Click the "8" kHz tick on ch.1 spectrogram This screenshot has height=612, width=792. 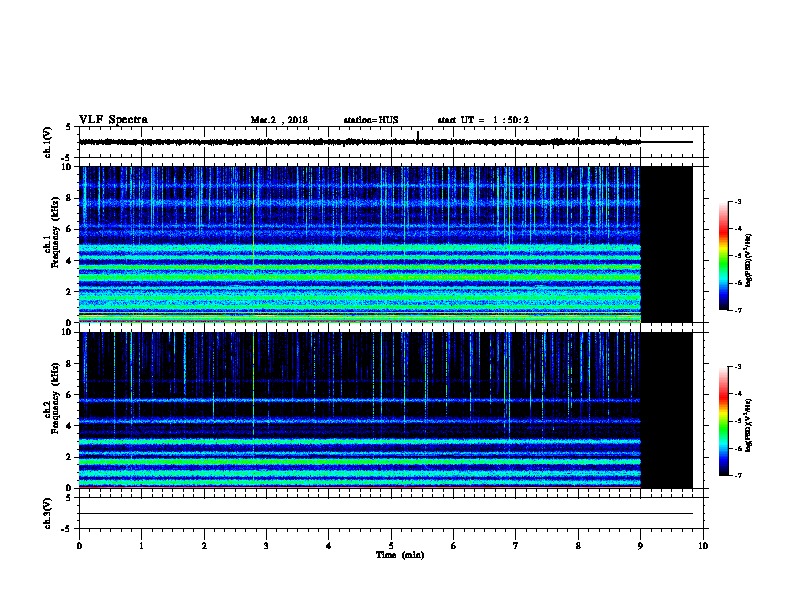click(x=70, y=198)
